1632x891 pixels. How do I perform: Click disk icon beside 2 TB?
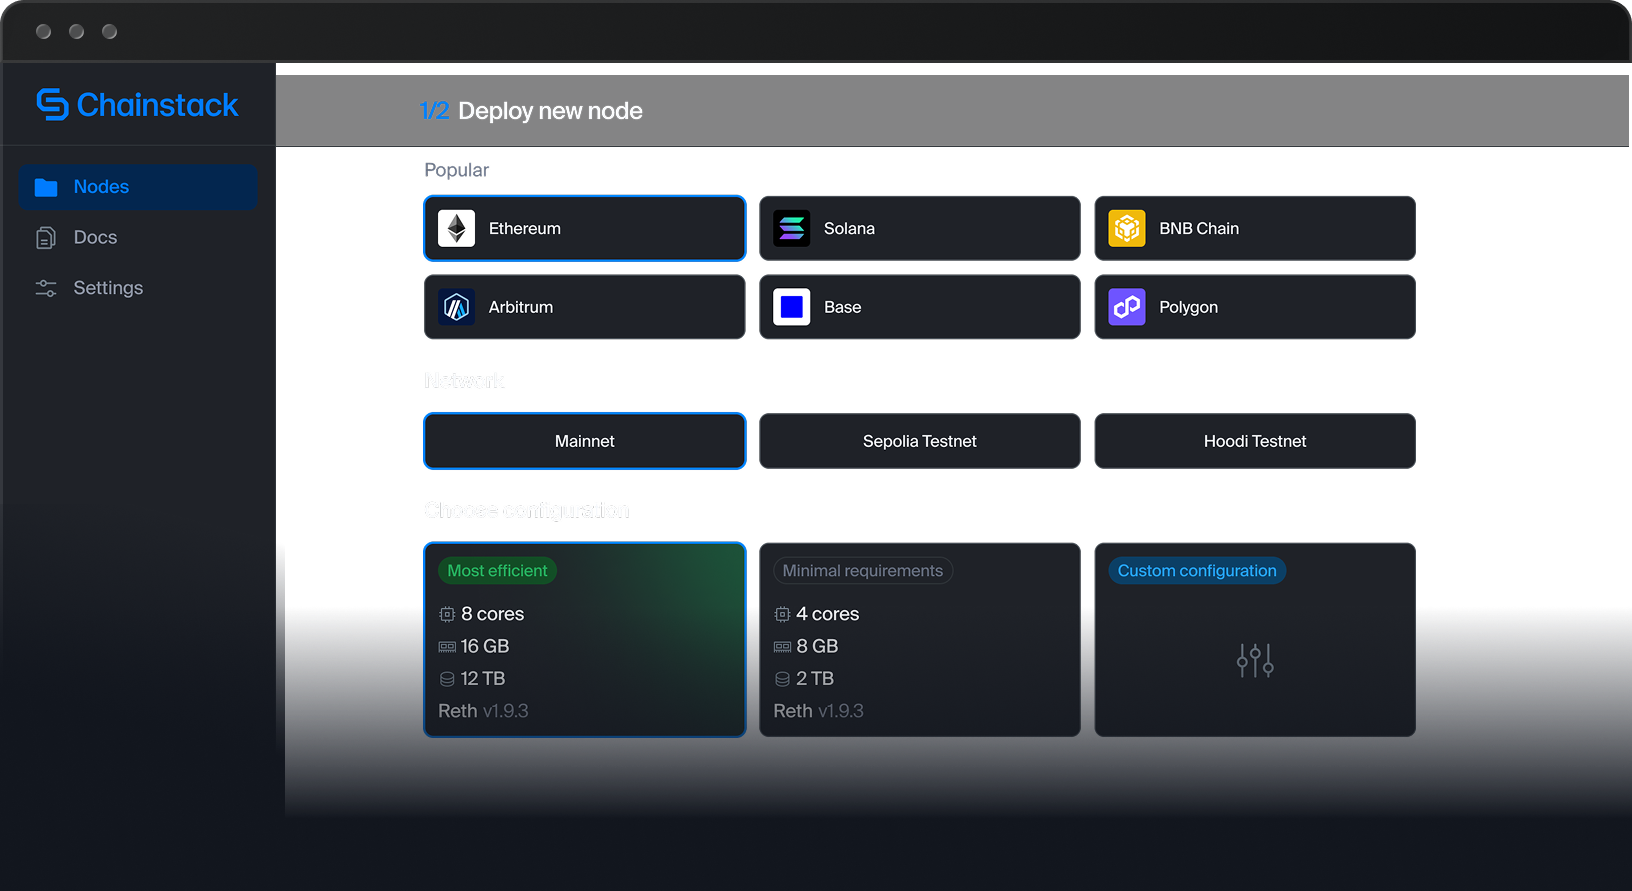pyautogui.click(x=782, y=679)
